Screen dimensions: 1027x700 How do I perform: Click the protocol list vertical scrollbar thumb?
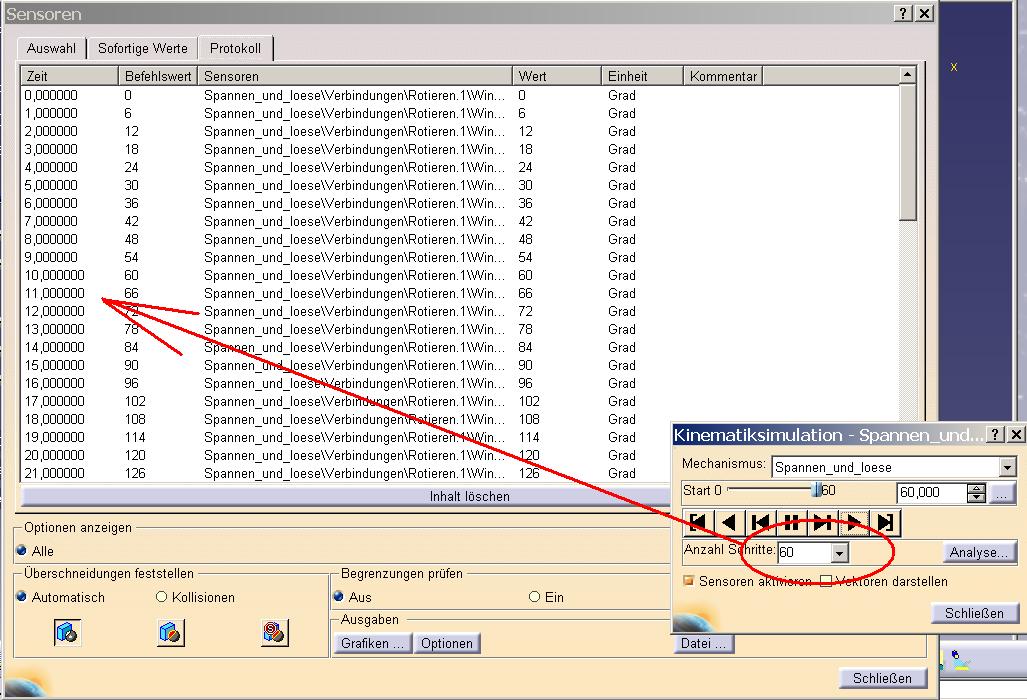pyautogui.click(x=907, y=153)
